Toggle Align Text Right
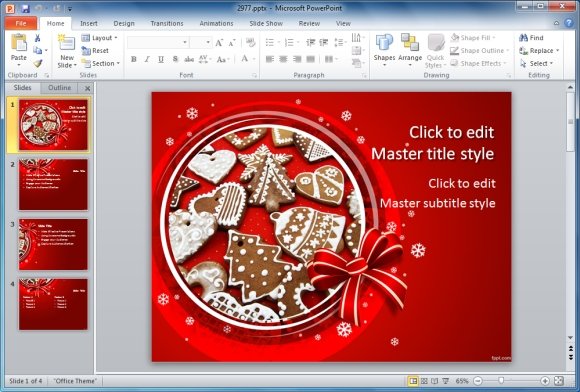This screenshot has height=392, width=580. (x=297, y=59)
